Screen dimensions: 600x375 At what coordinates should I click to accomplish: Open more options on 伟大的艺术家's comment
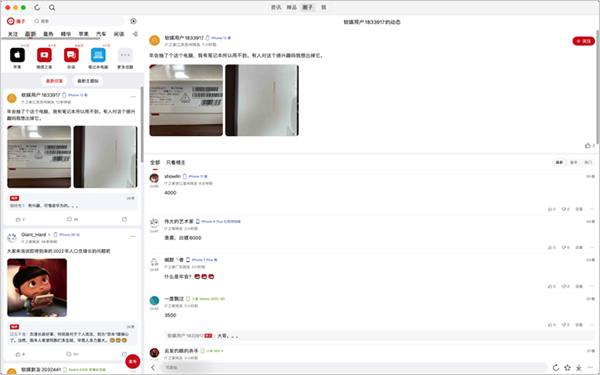click(x=592, y=248)
